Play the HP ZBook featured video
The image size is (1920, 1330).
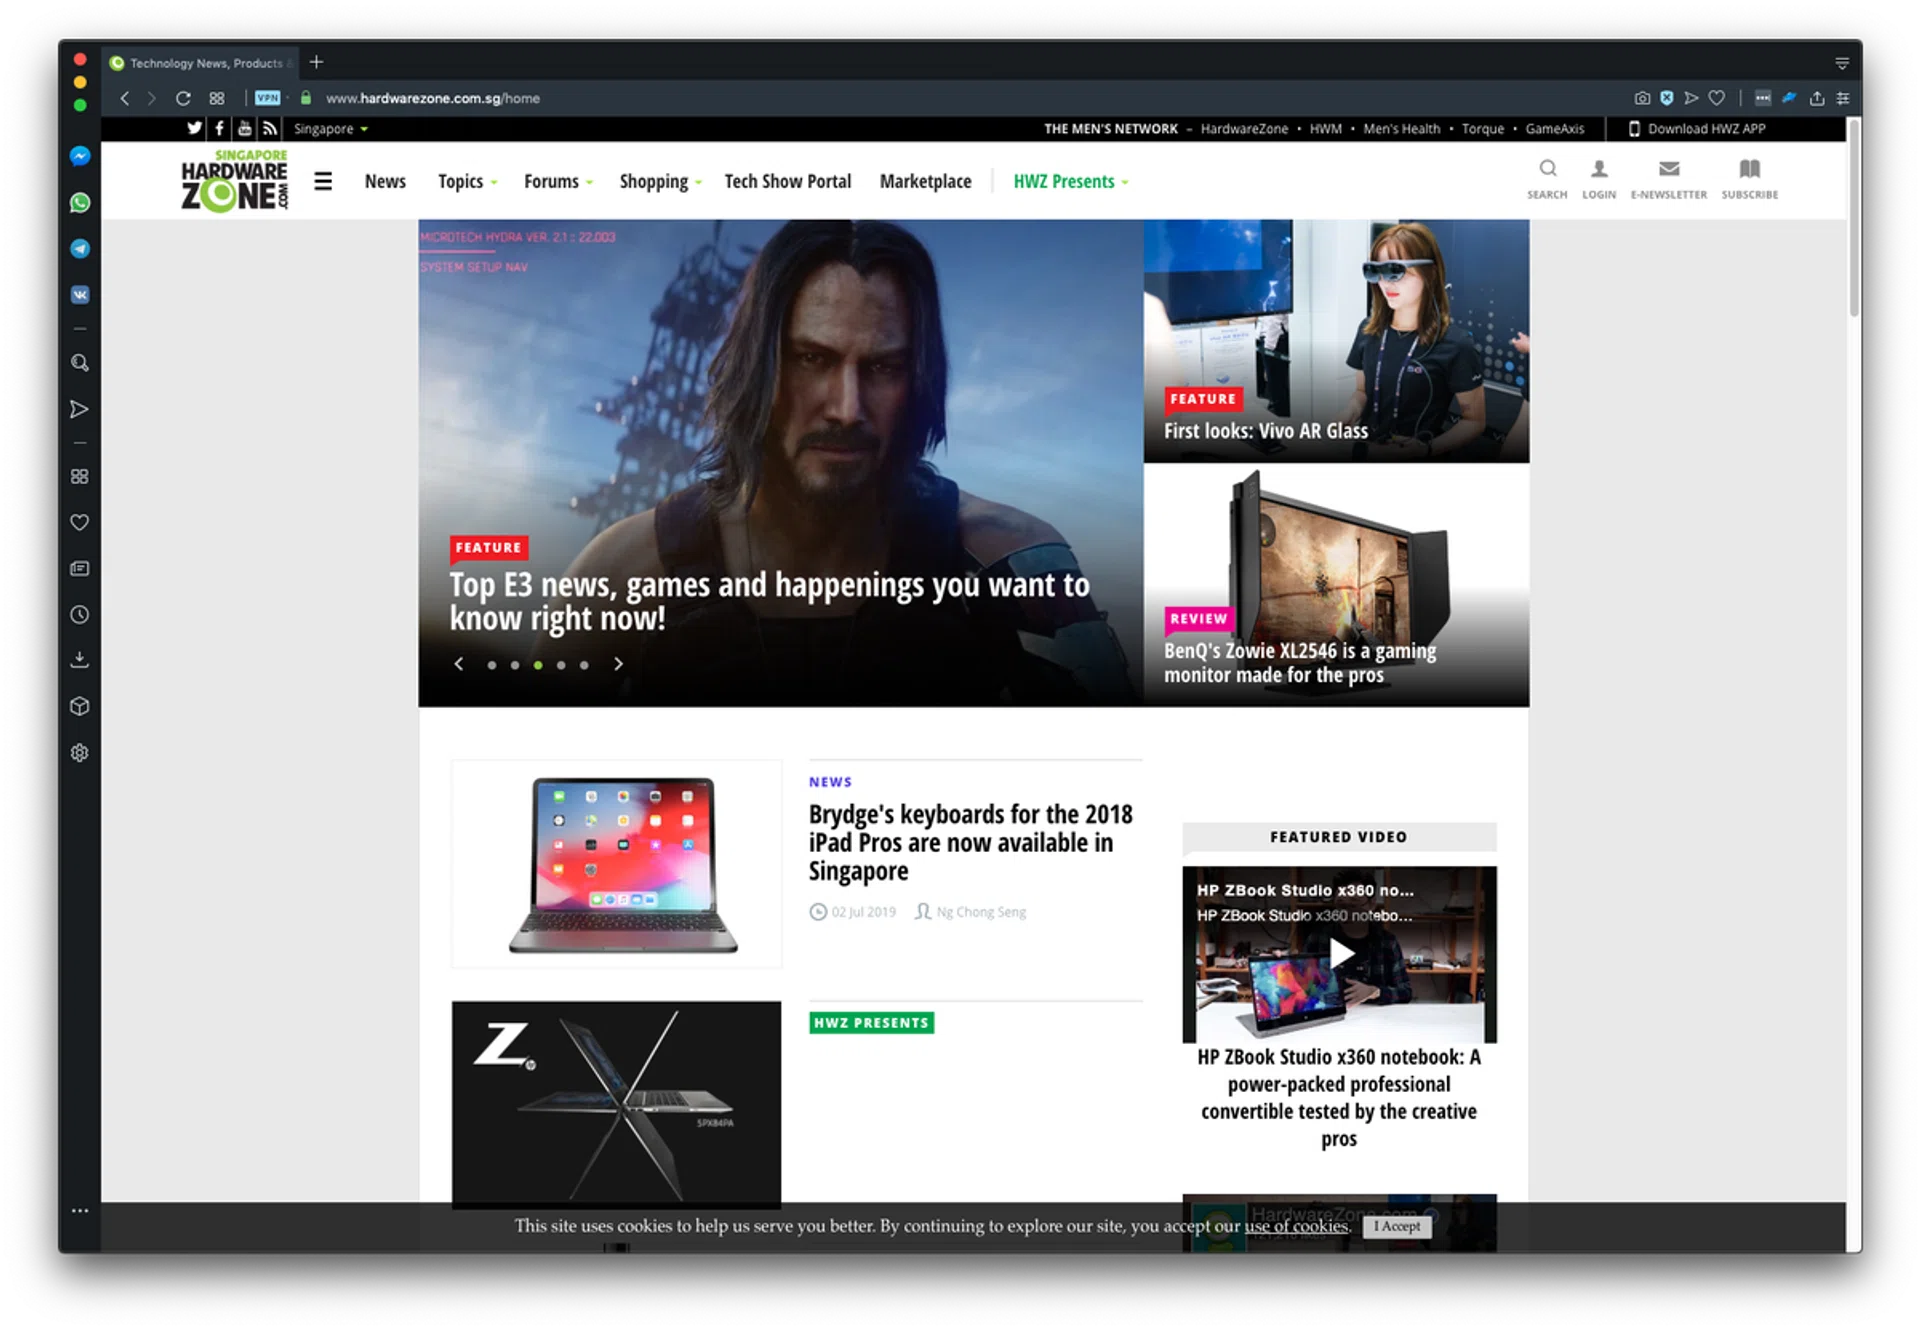point(1340,954)
